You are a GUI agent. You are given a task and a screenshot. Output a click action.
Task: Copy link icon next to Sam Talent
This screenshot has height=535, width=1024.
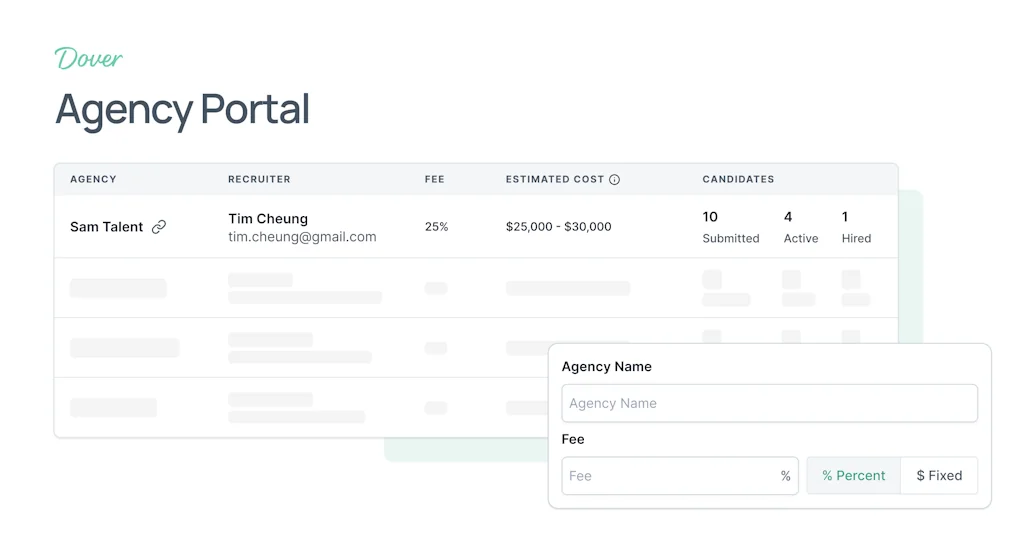point(159,227)
